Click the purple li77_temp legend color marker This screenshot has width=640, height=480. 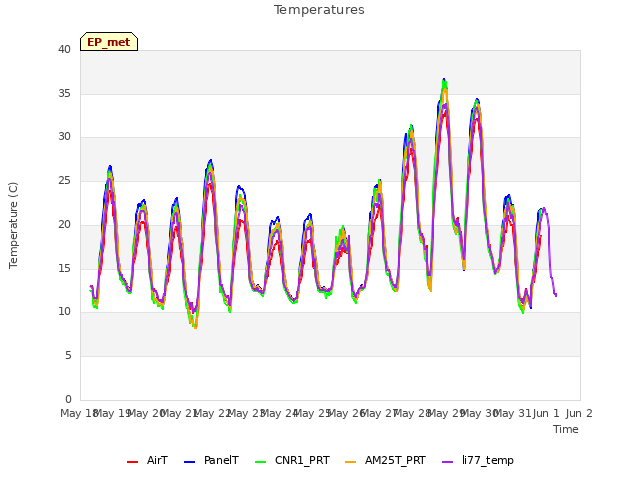pos(448,462)
